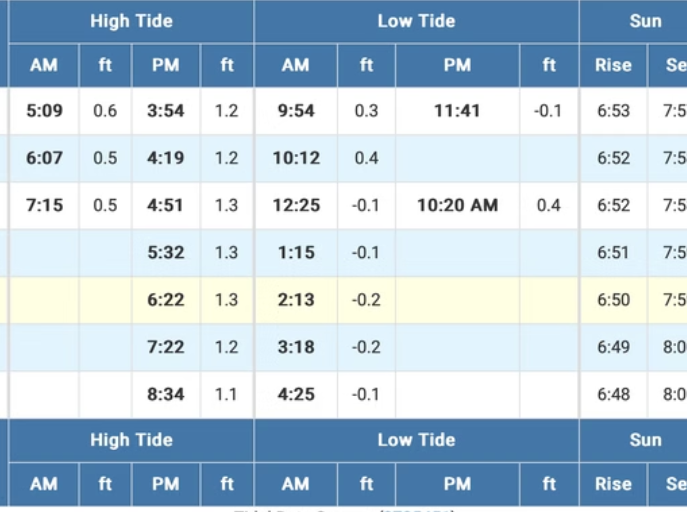Click the 2:13 low tide time
Viewport: 687px width, 512px height.
(296, 300)
